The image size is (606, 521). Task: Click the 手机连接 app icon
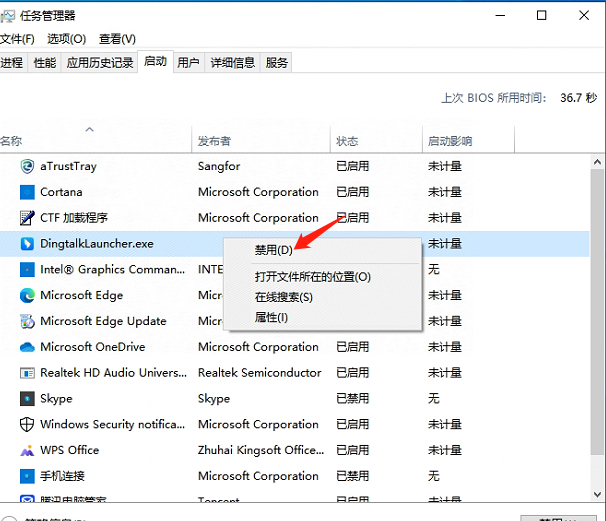27,476
